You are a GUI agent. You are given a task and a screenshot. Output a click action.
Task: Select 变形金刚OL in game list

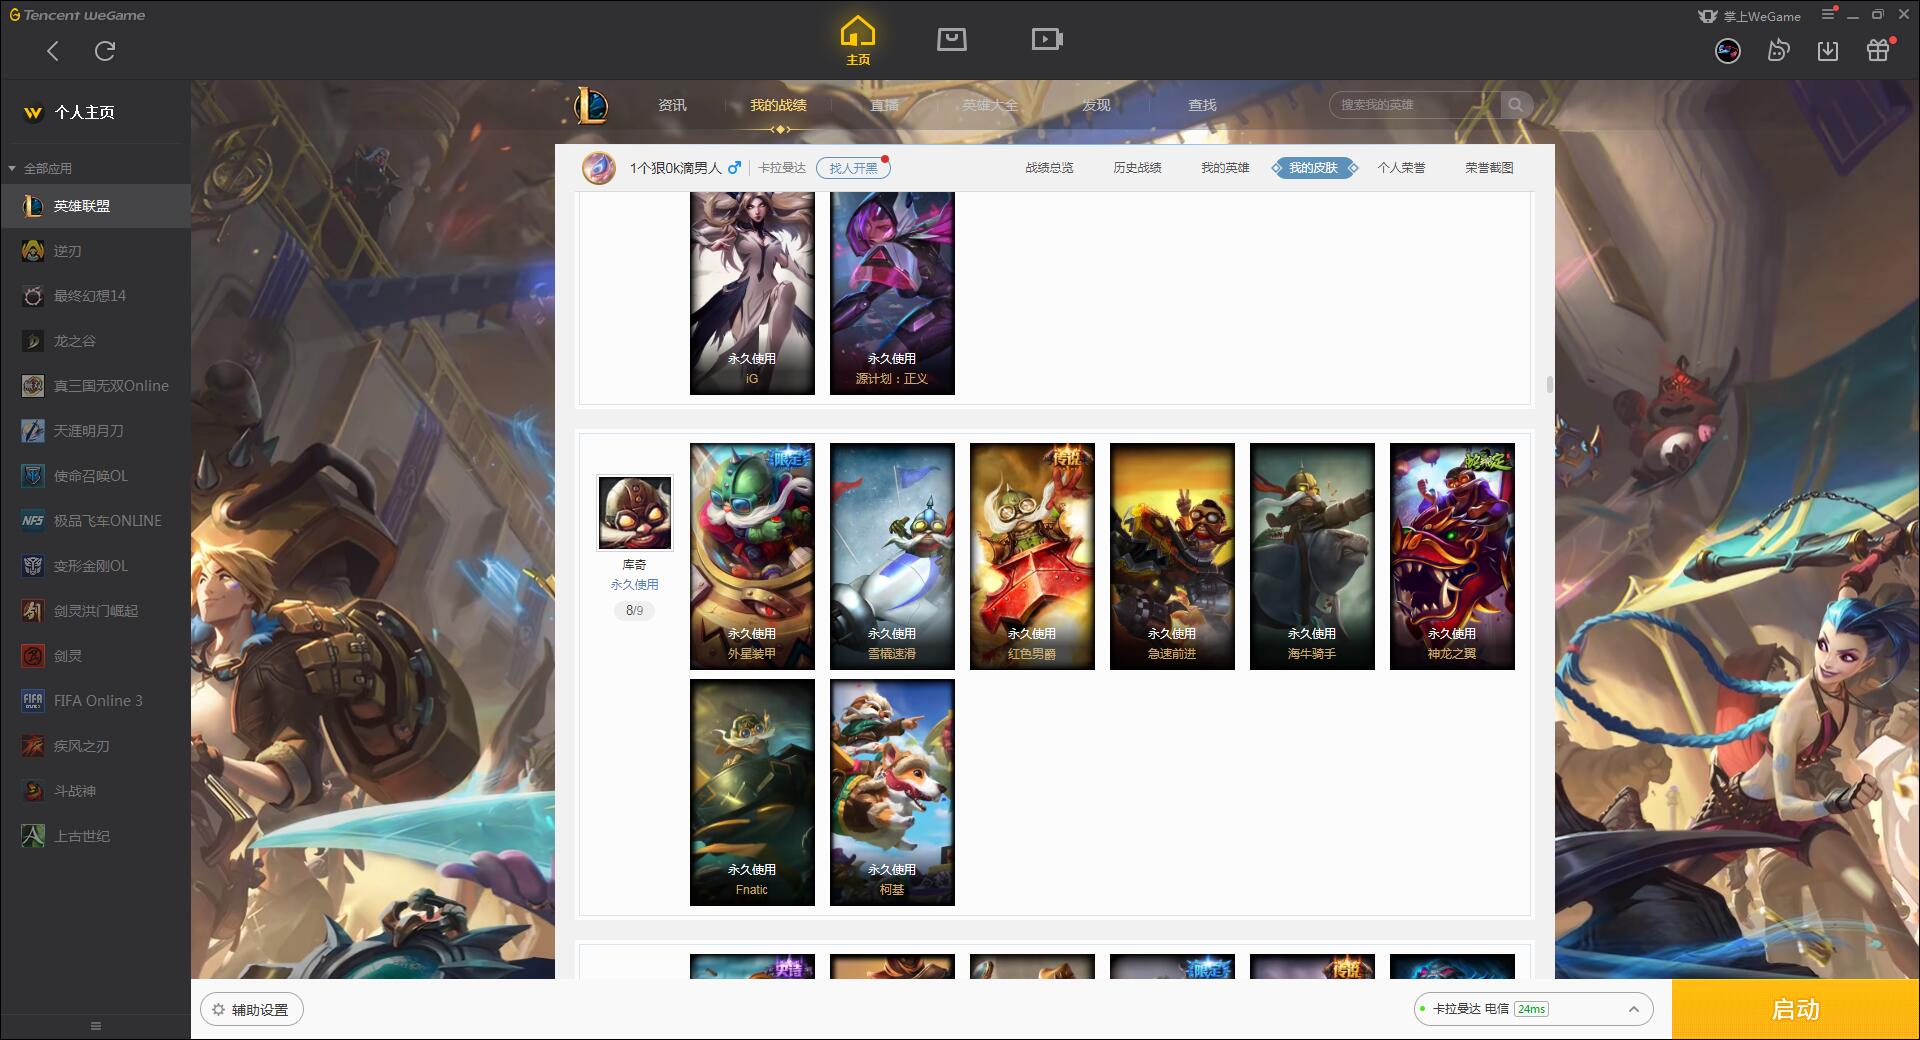[x=95, y=566]
